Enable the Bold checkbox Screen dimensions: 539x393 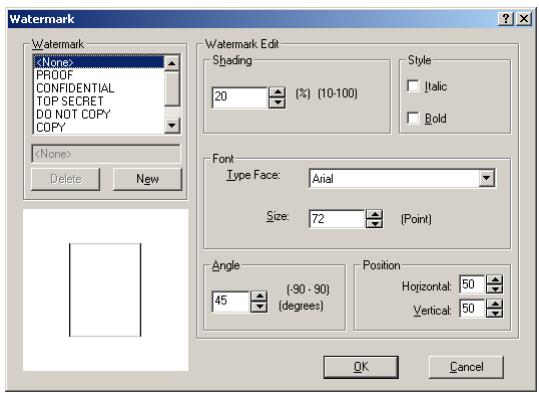coord(413,118)
